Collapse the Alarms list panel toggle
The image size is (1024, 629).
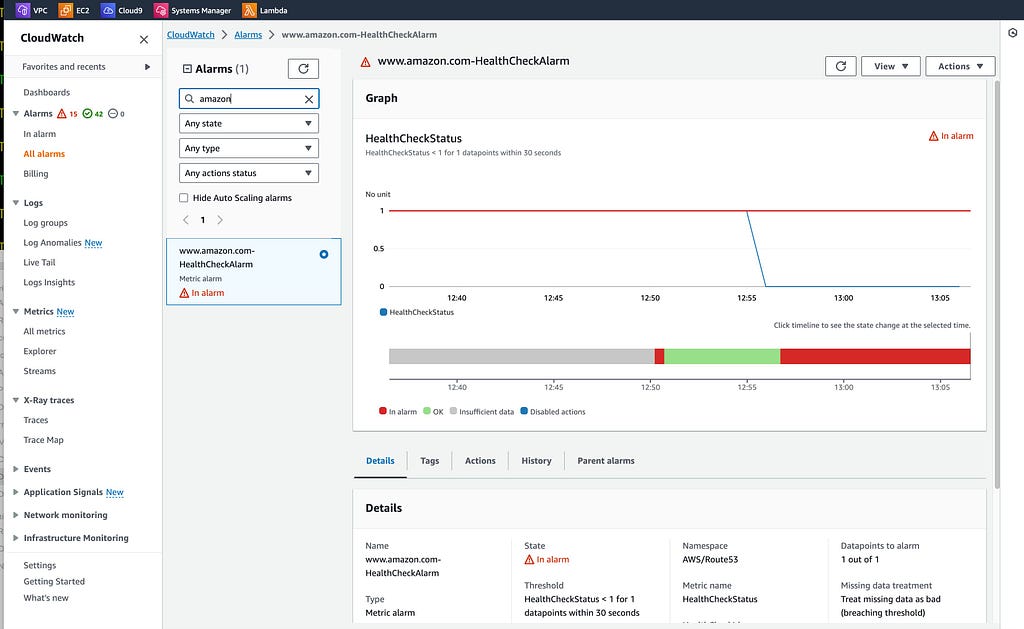coord(187,69)
